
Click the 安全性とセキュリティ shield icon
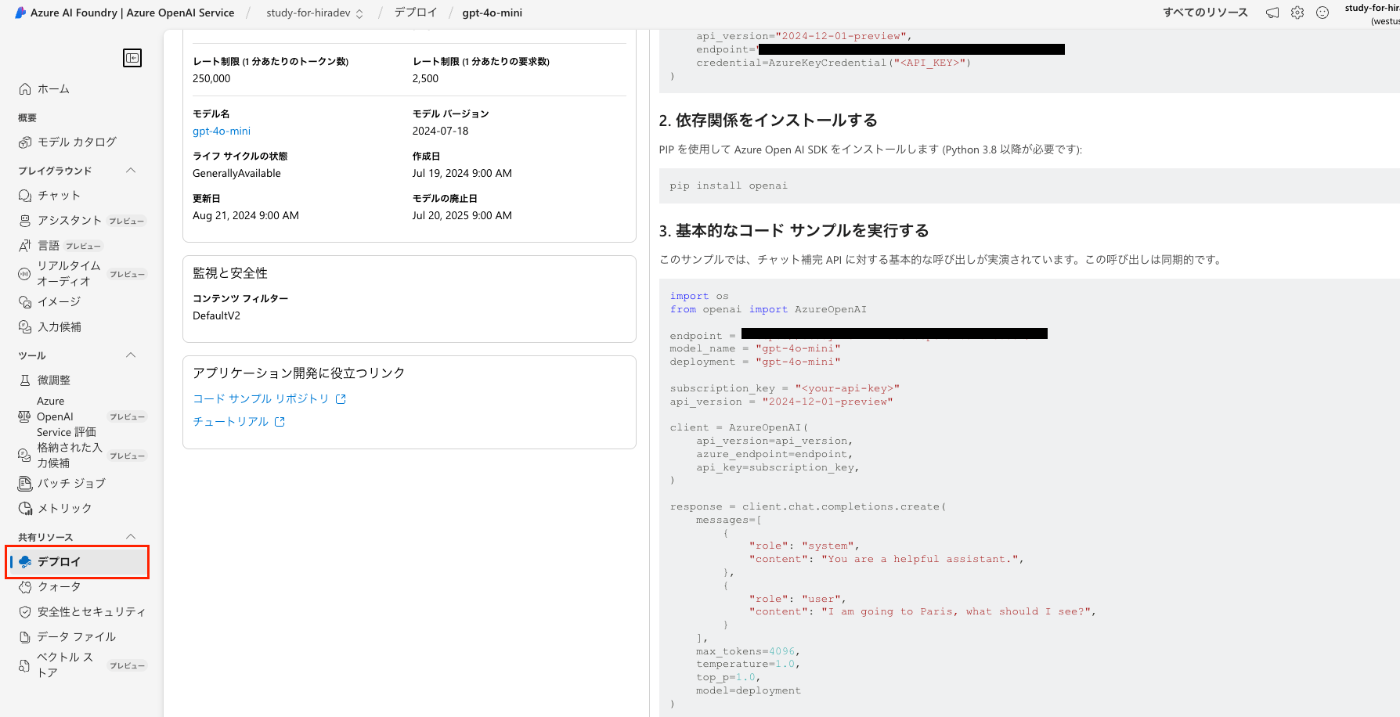[25, 612]
